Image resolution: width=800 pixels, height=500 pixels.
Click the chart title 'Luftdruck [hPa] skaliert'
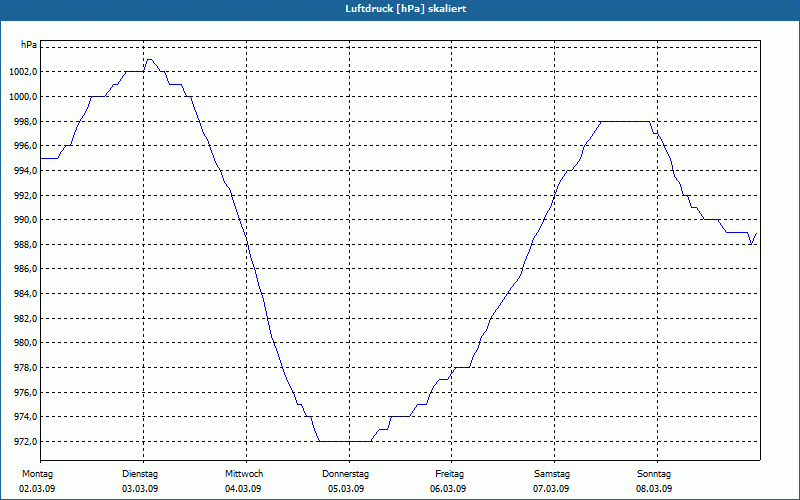[406, 9]
